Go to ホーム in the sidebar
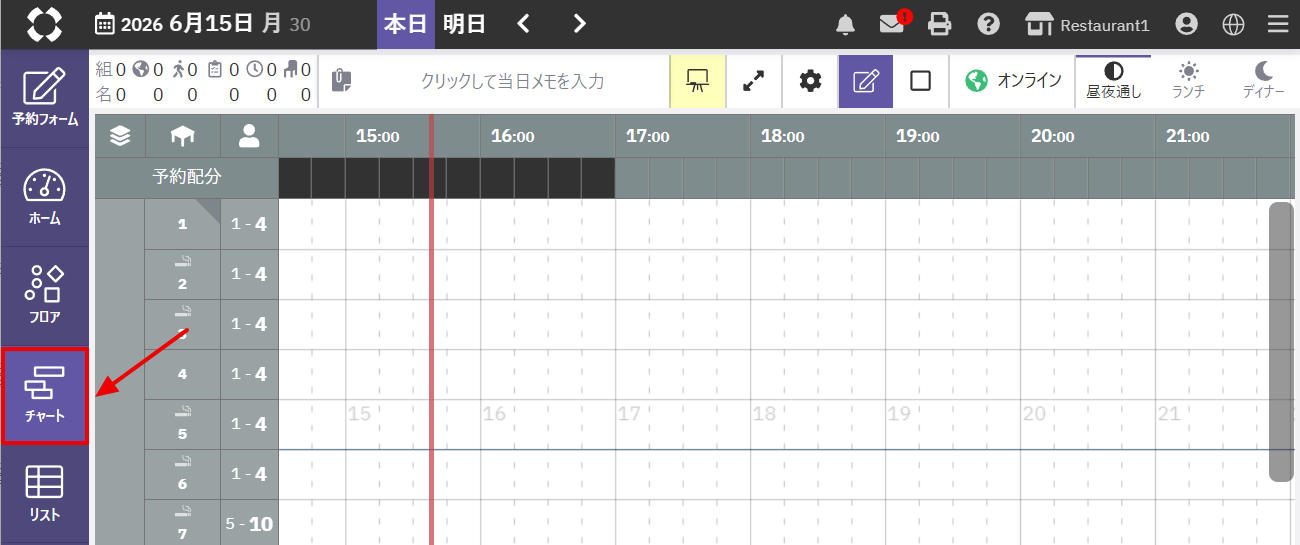The image size is (1300, 545). (44, 197)
